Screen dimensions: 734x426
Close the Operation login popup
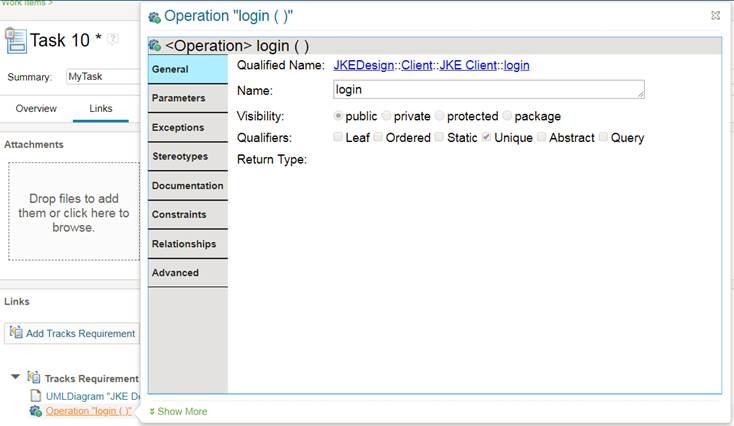click(x=715, y=16)
